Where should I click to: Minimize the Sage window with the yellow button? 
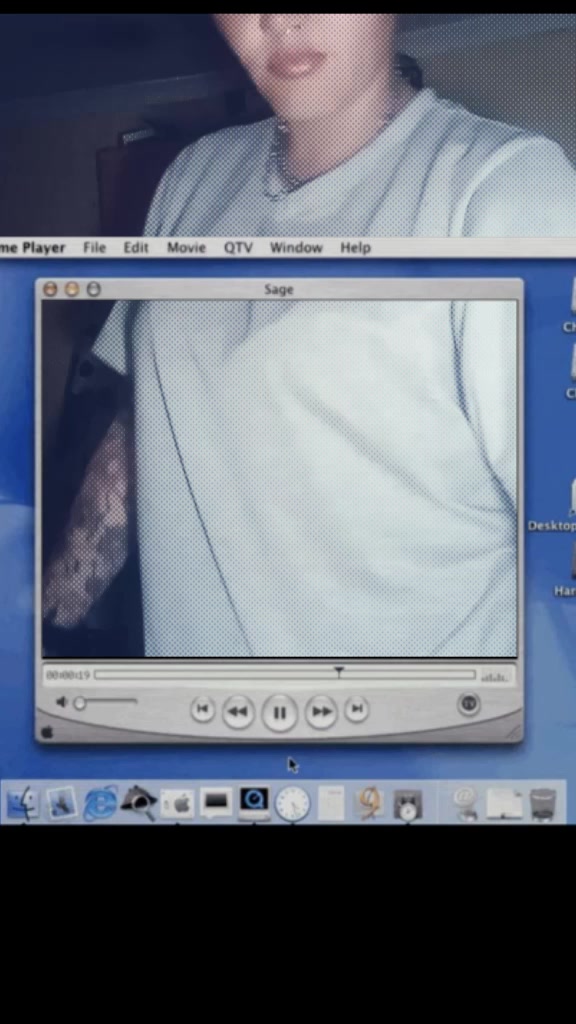coord(72,289)
